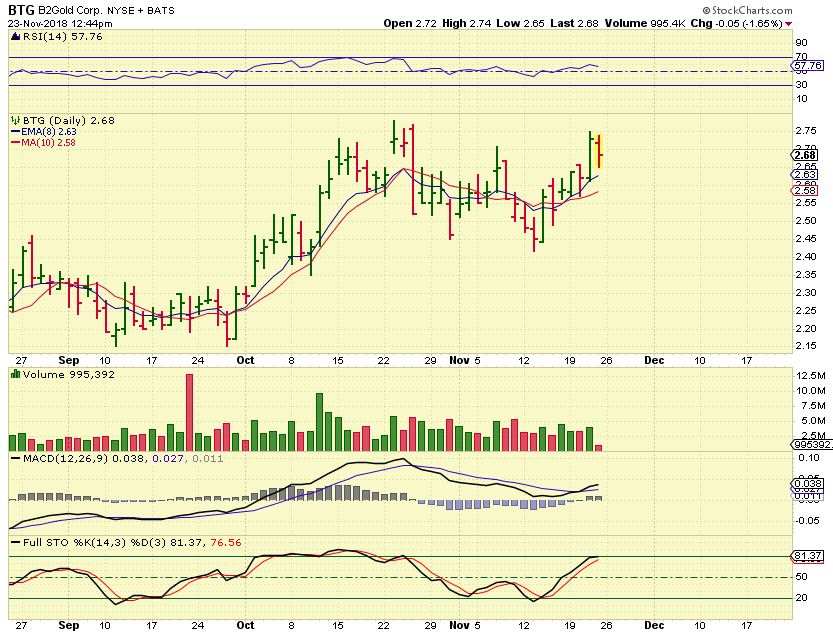Image resolution: width=833 pixels, height=636 pixels.
Task: Click the 23-Nov-2018 12:44pm timestamp
Action: click(60, 23)
